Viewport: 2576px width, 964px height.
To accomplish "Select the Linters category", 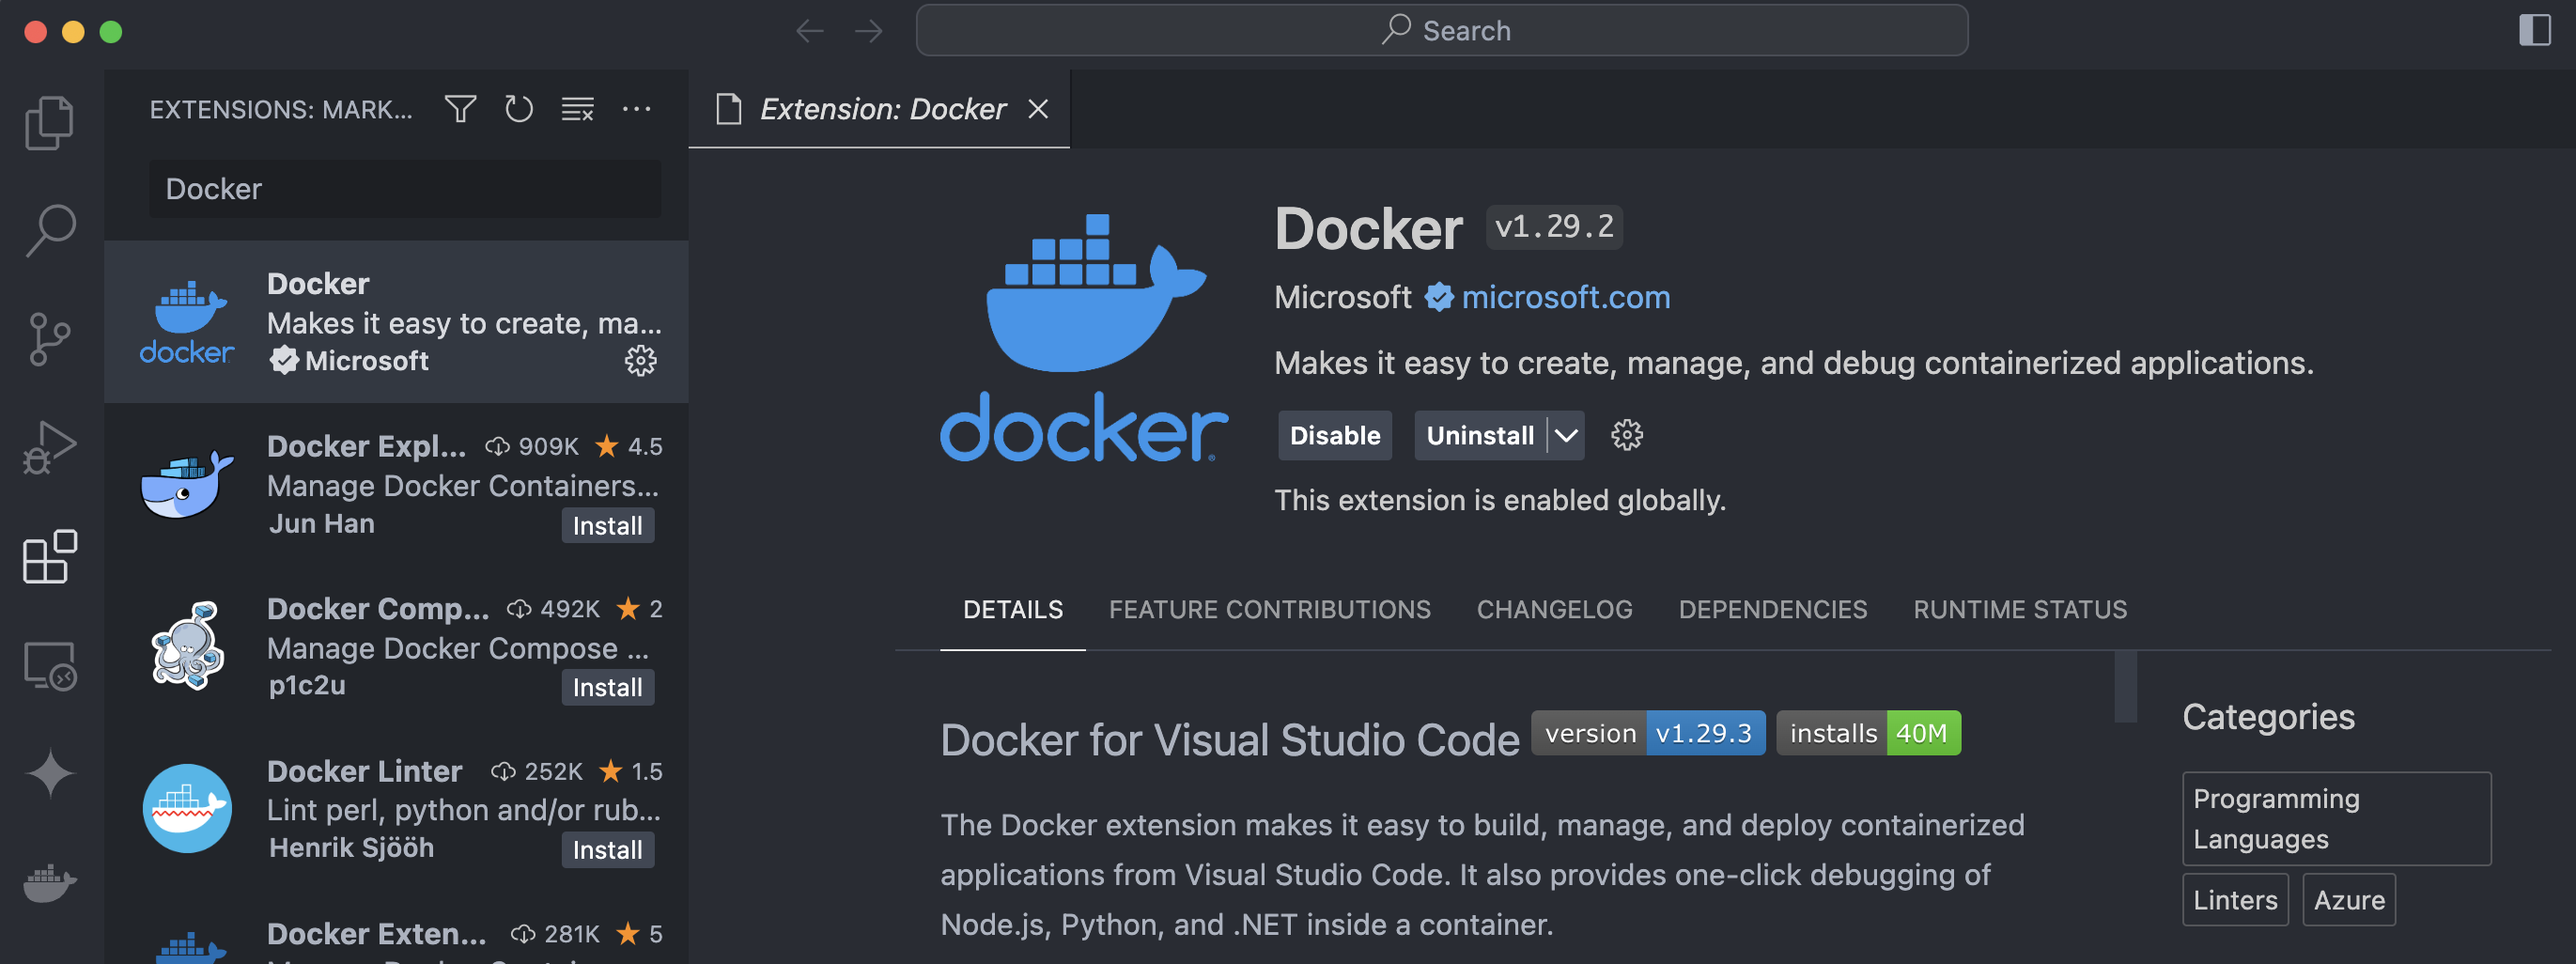I will point(2235,899).
